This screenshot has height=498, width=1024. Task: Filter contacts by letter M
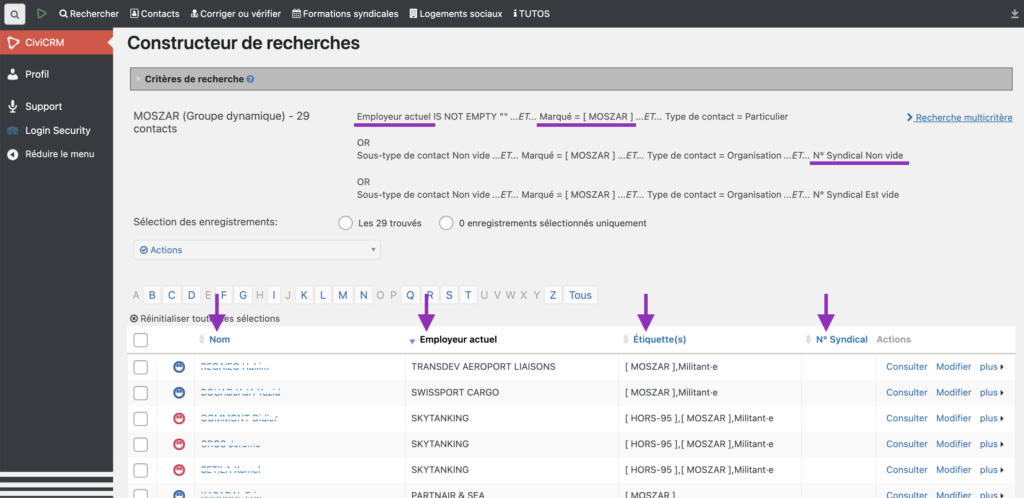[x=342, y=295]
